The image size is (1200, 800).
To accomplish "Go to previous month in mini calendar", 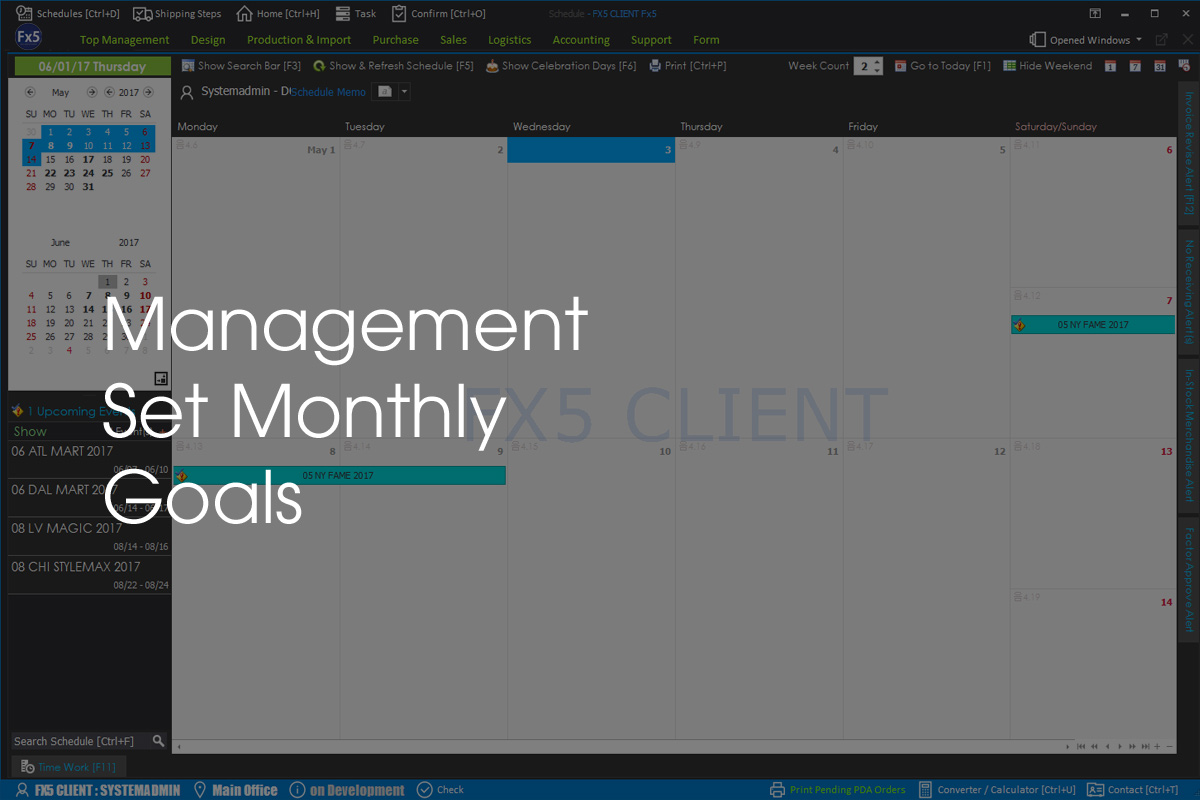I will click(x=31, y=92).
